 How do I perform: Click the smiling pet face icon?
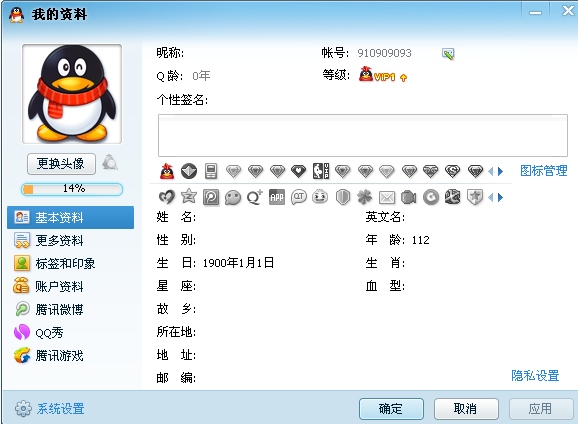(x=320, y=197)
